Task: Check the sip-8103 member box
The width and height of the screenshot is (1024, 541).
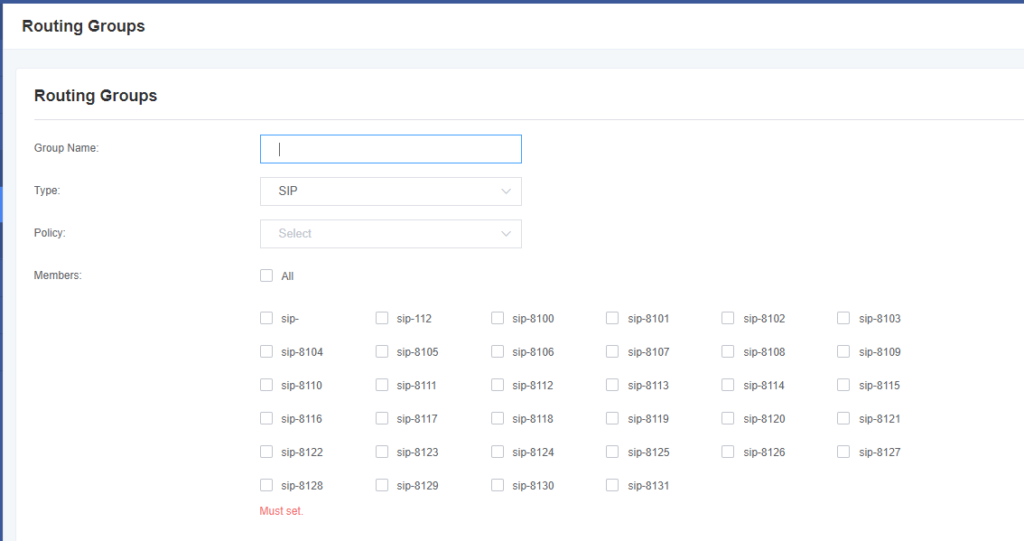Action: [x=844, y=319]
